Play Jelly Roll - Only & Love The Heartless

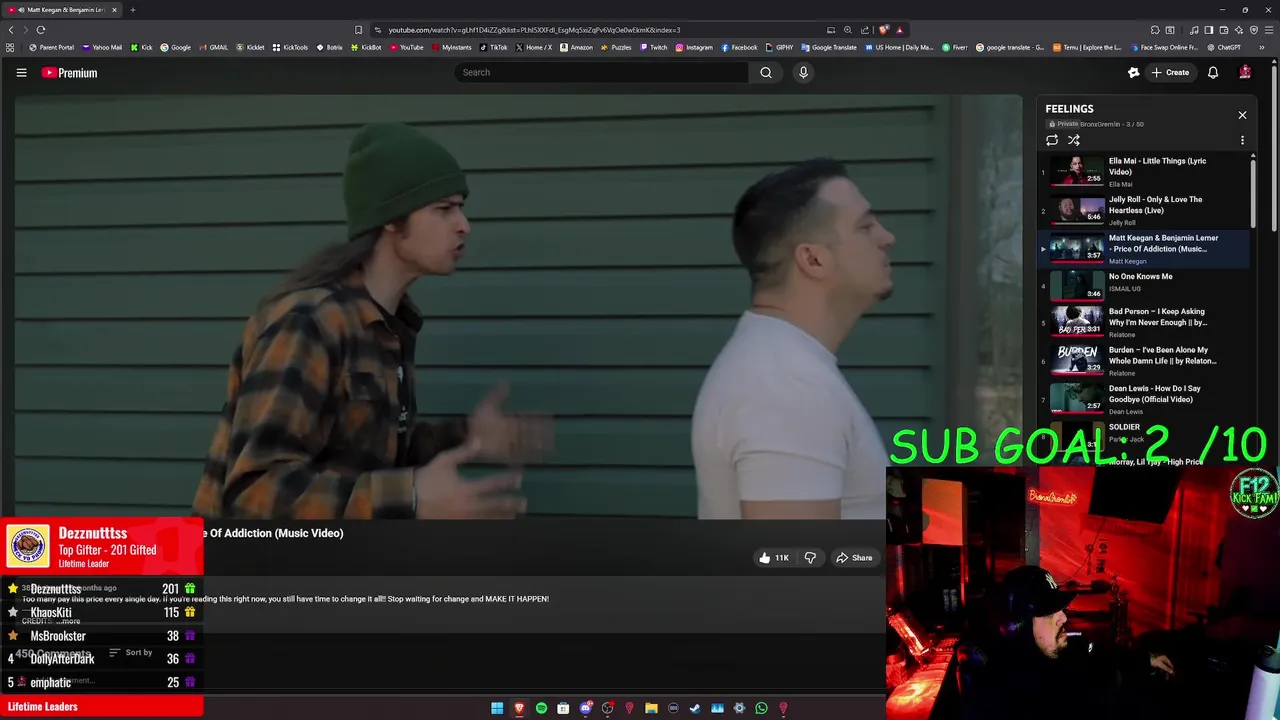coord(1144,210)
